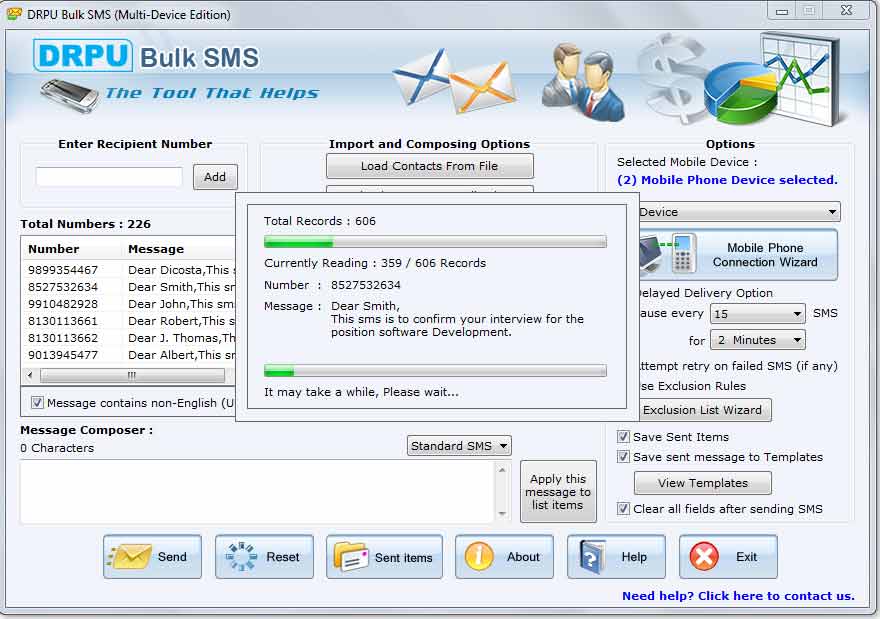Click the 0 Characters counter
Image resolution: width=880 pixels, height=619 pixels.
(57, 448)
